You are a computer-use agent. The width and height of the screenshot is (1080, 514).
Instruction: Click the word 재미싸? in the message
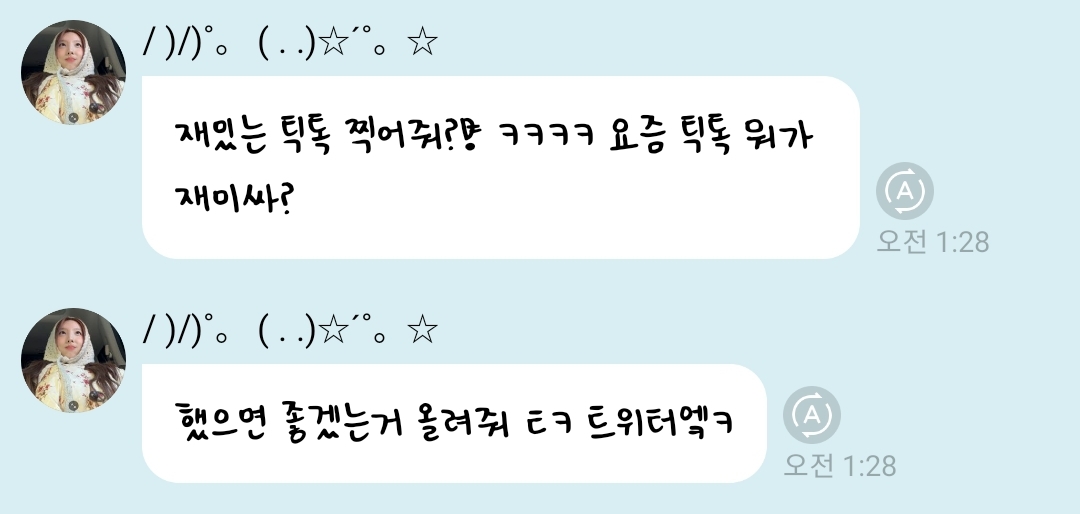[235, 197]
